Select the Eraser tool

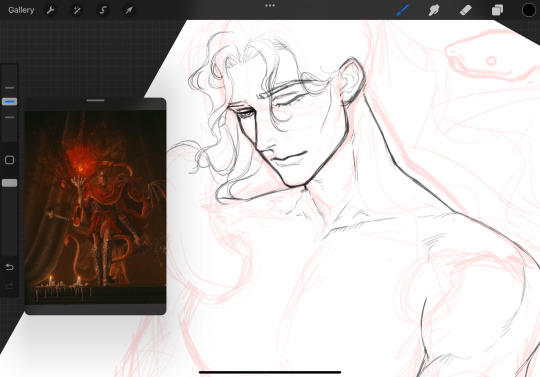[x=466, y=10]
